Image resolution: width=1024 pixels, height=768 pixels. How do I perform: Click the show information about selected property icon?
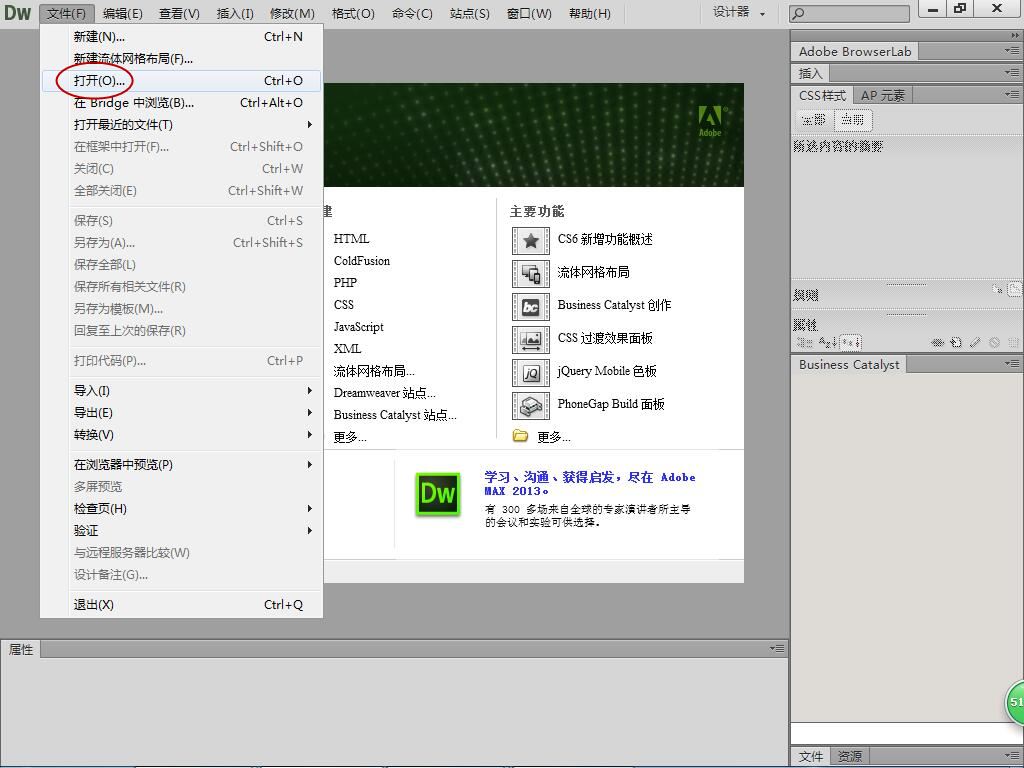tap(997, 289)
